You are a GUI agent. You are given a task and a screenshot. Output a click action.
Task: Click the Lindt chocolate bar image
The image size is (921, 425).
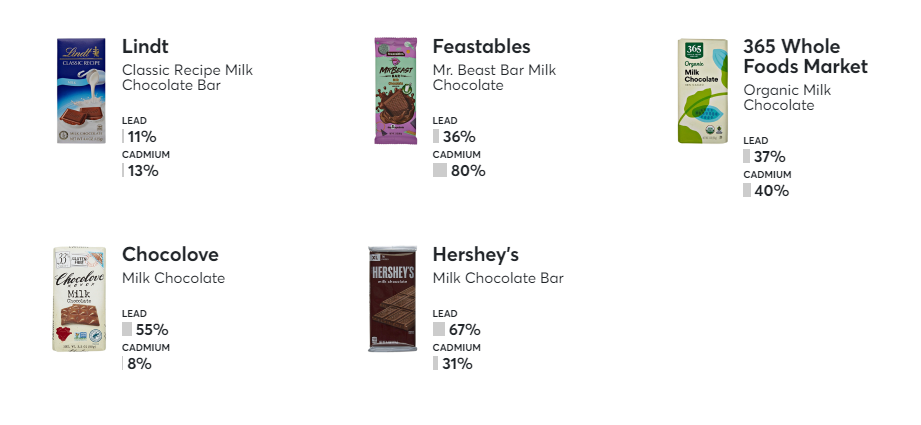tap(81, 91)
